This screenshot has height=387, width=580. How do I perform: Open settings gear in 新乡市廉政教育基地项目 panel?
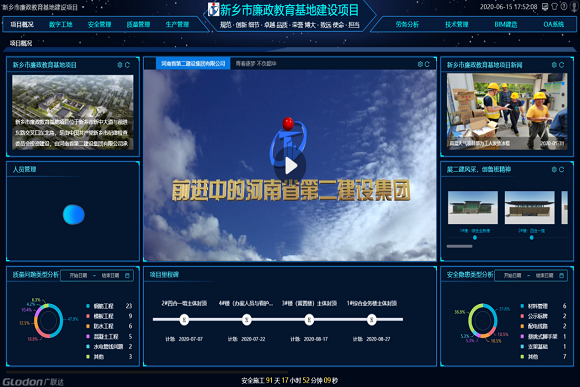(x=120, y=65)
